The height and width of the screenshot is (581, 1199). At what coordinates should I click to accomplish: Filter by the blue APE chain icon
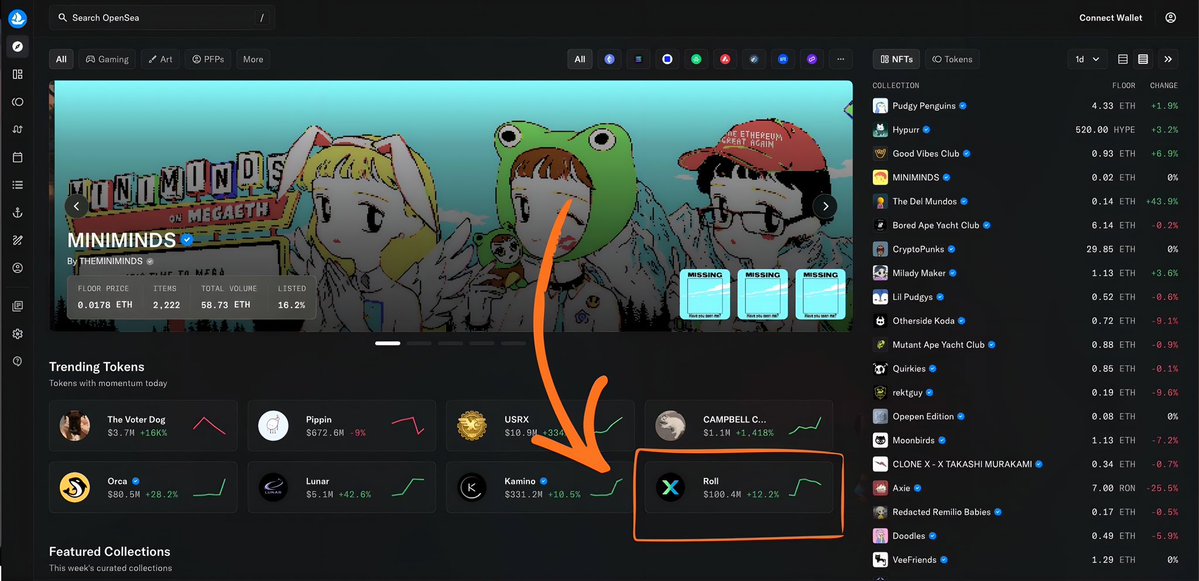783,59
